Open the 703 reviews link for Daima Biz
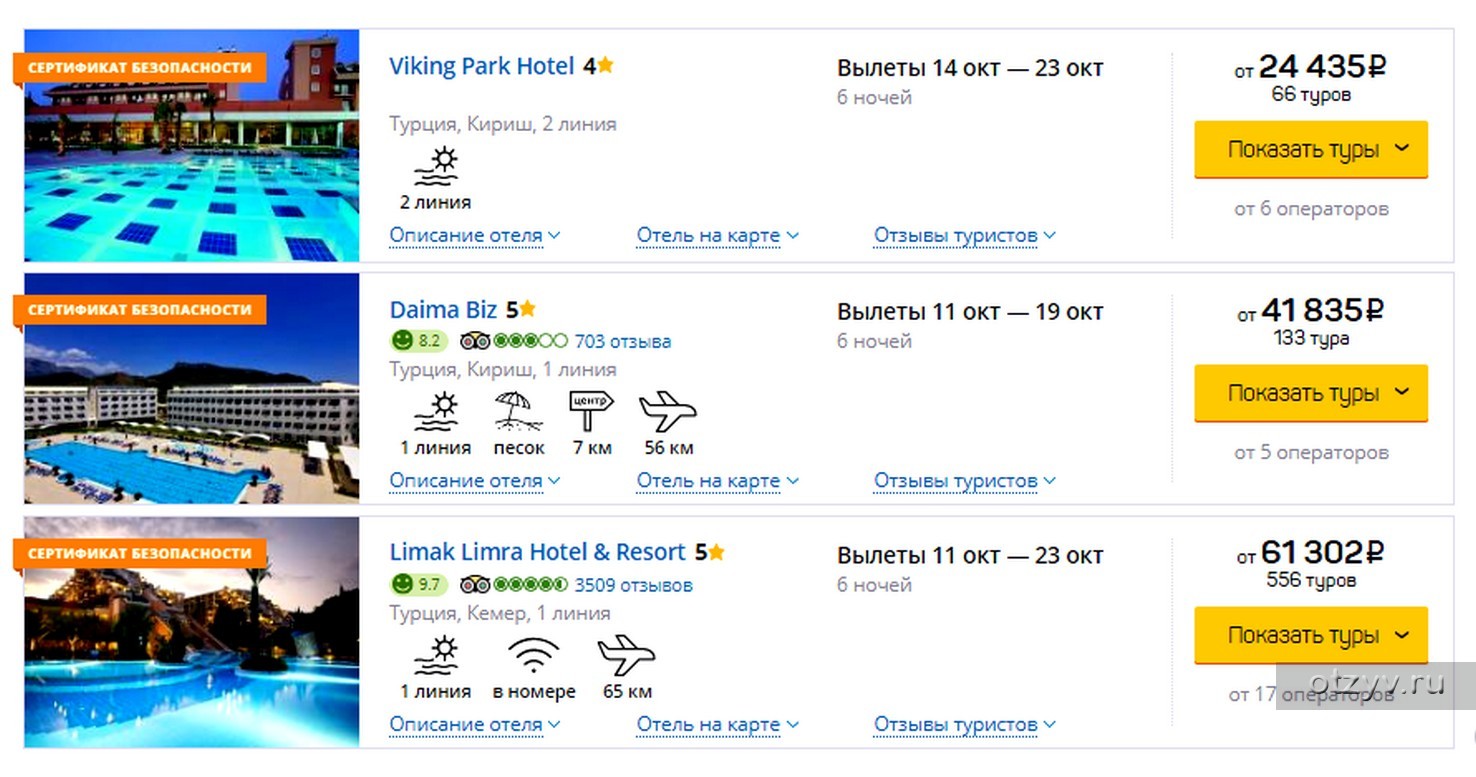 pyautogui.click(x=622, y=341)
